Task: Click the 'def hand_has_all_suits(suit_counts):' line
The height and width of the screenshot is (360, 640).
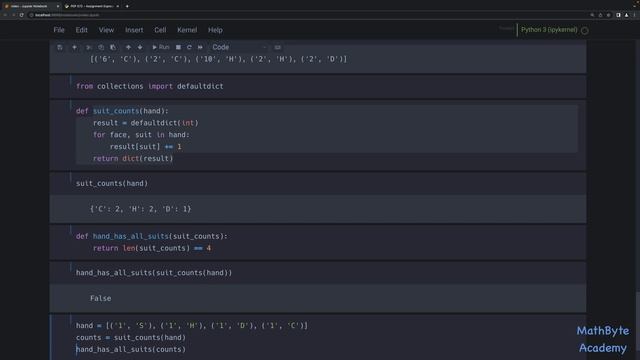Action: pos(151,236)
